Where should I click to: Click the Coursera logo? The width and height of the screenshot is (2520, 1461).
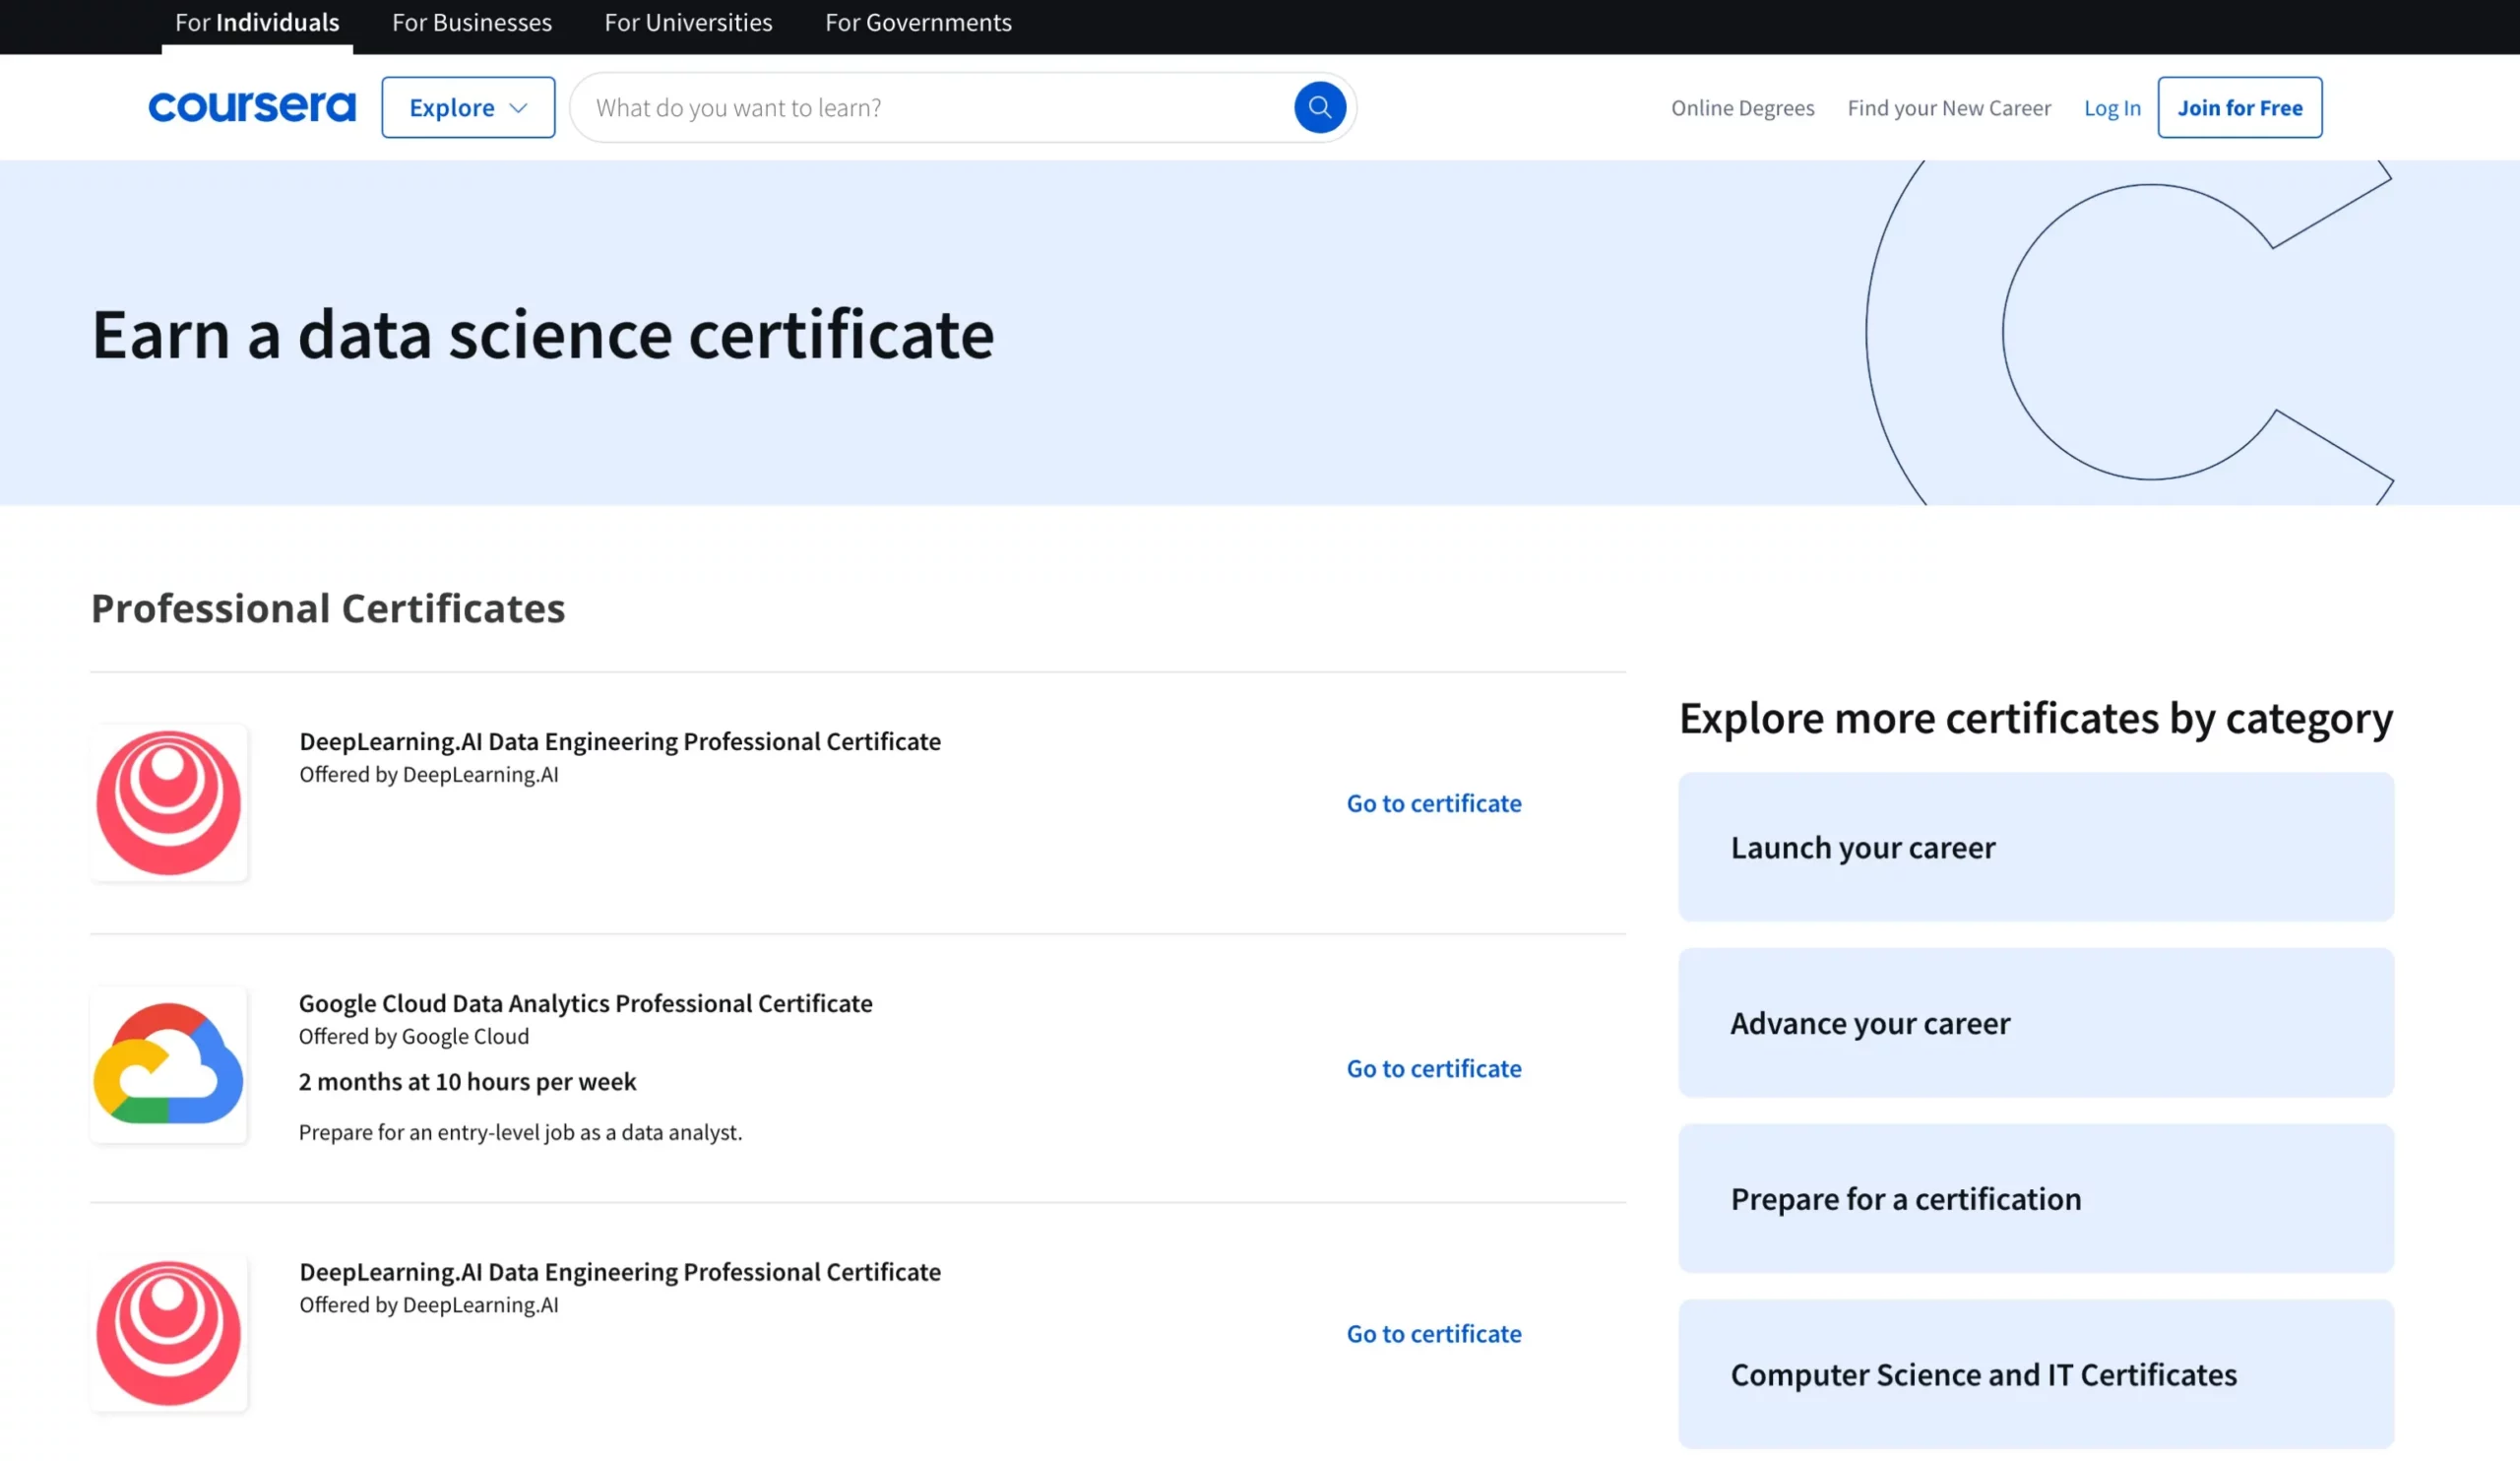[x=252, y=107]
